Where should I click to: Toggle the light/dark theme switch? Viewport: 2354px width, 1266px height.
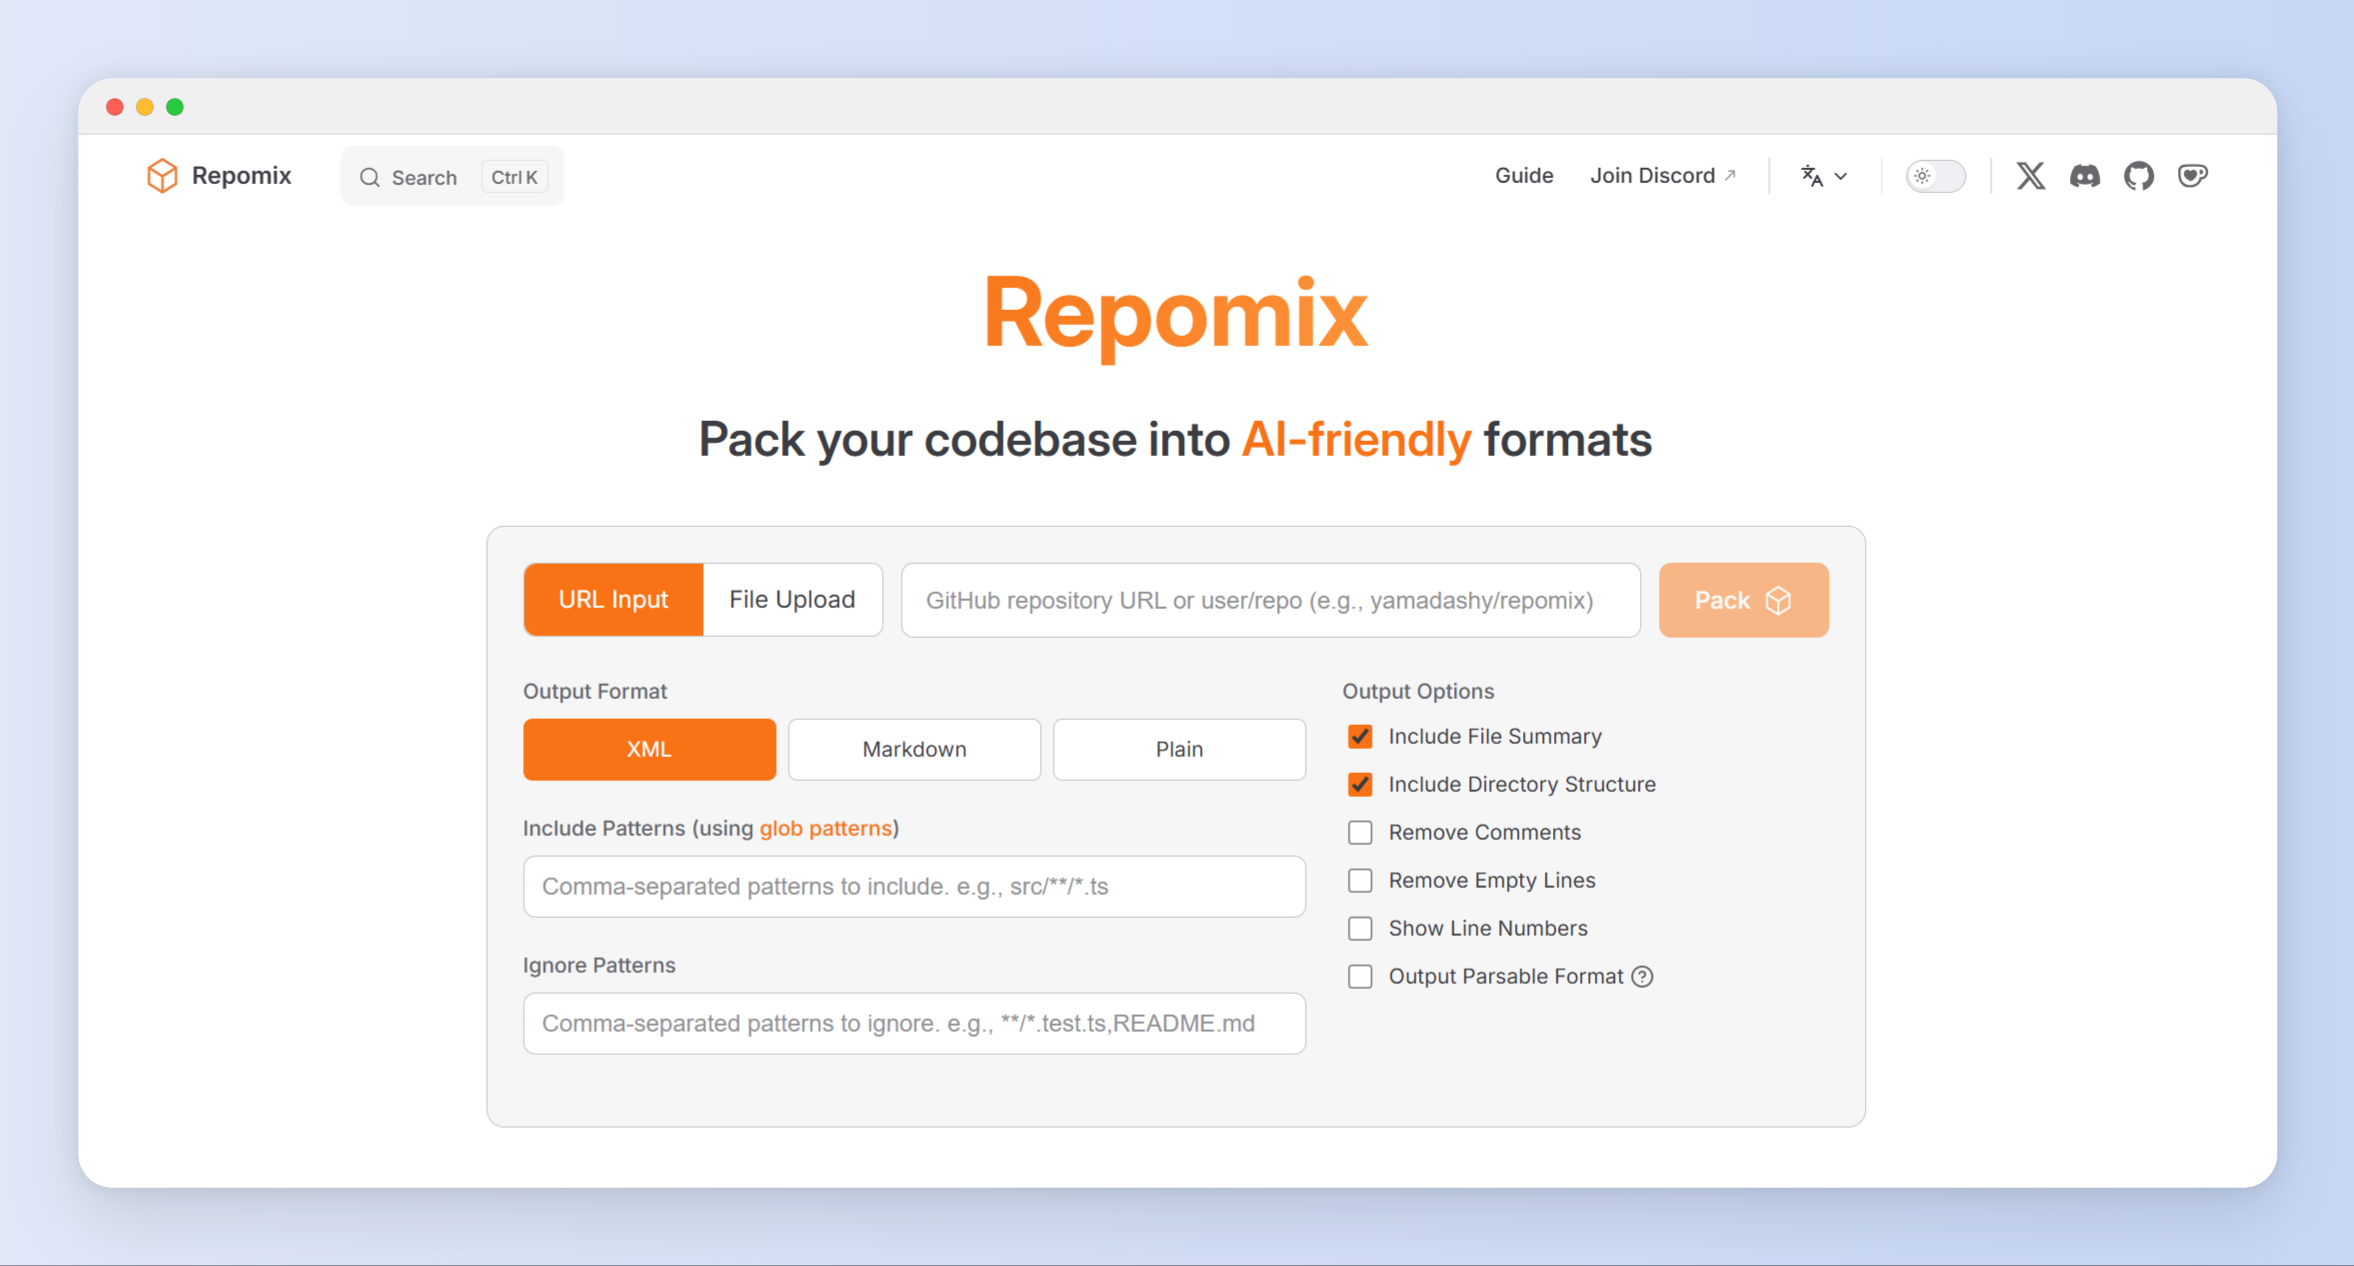tap(1934, 176)
